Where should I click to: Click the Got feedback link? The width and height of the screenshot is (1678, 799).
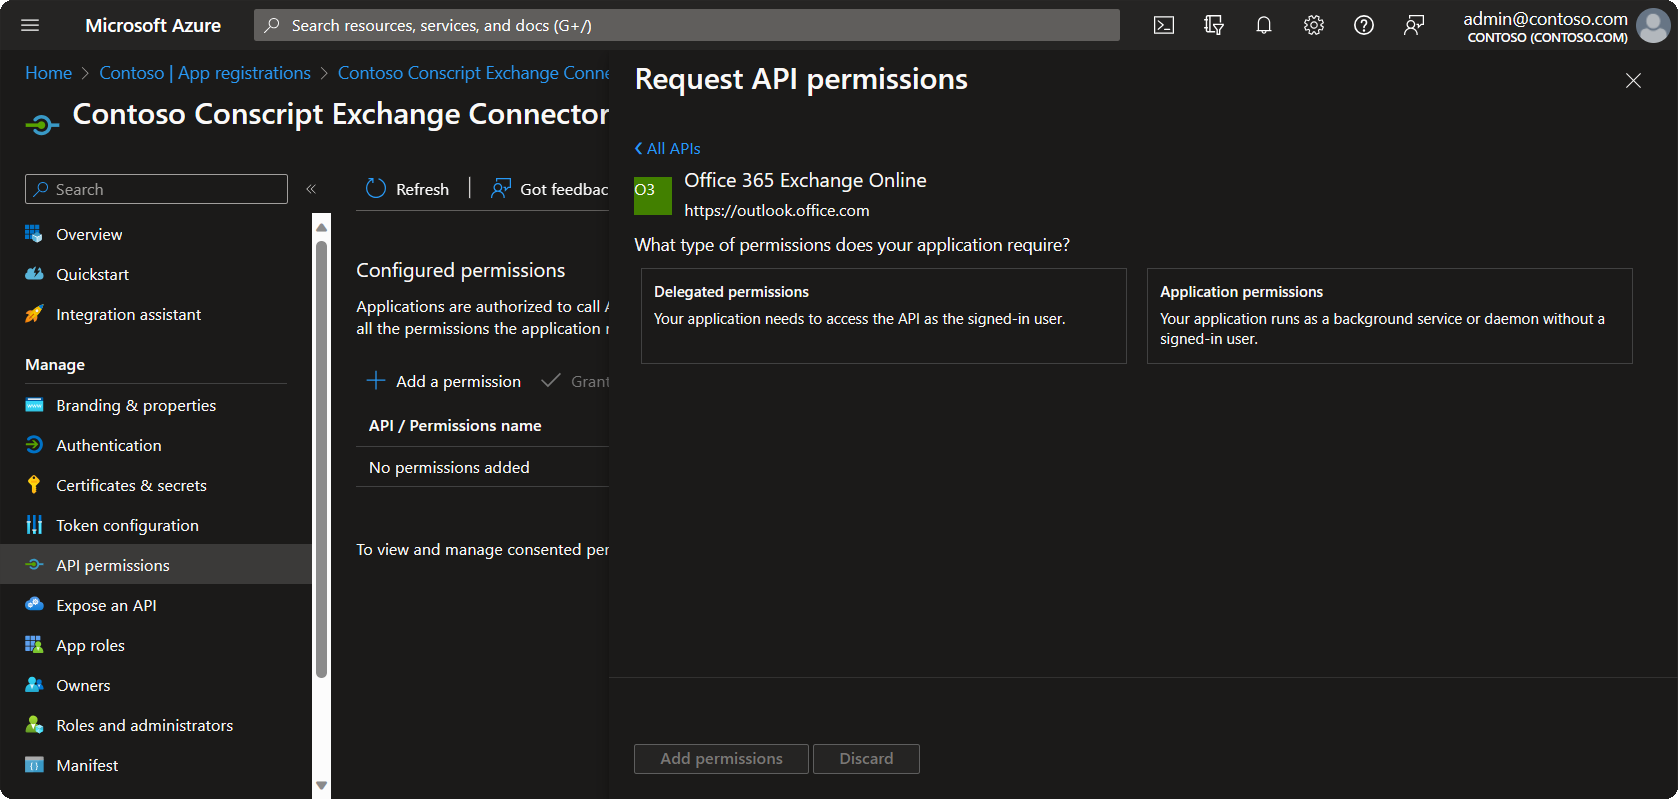(x=549, y=189)
